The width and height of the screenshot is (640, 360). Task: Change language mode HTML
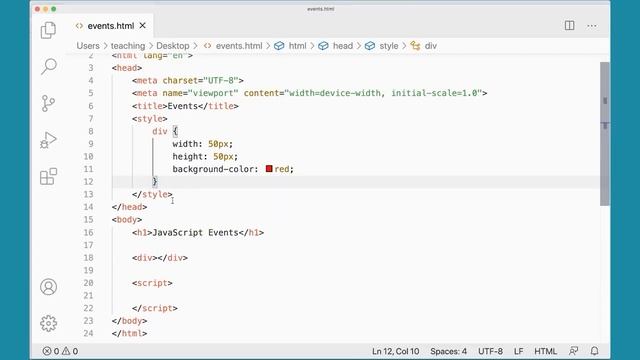(545, 351)
